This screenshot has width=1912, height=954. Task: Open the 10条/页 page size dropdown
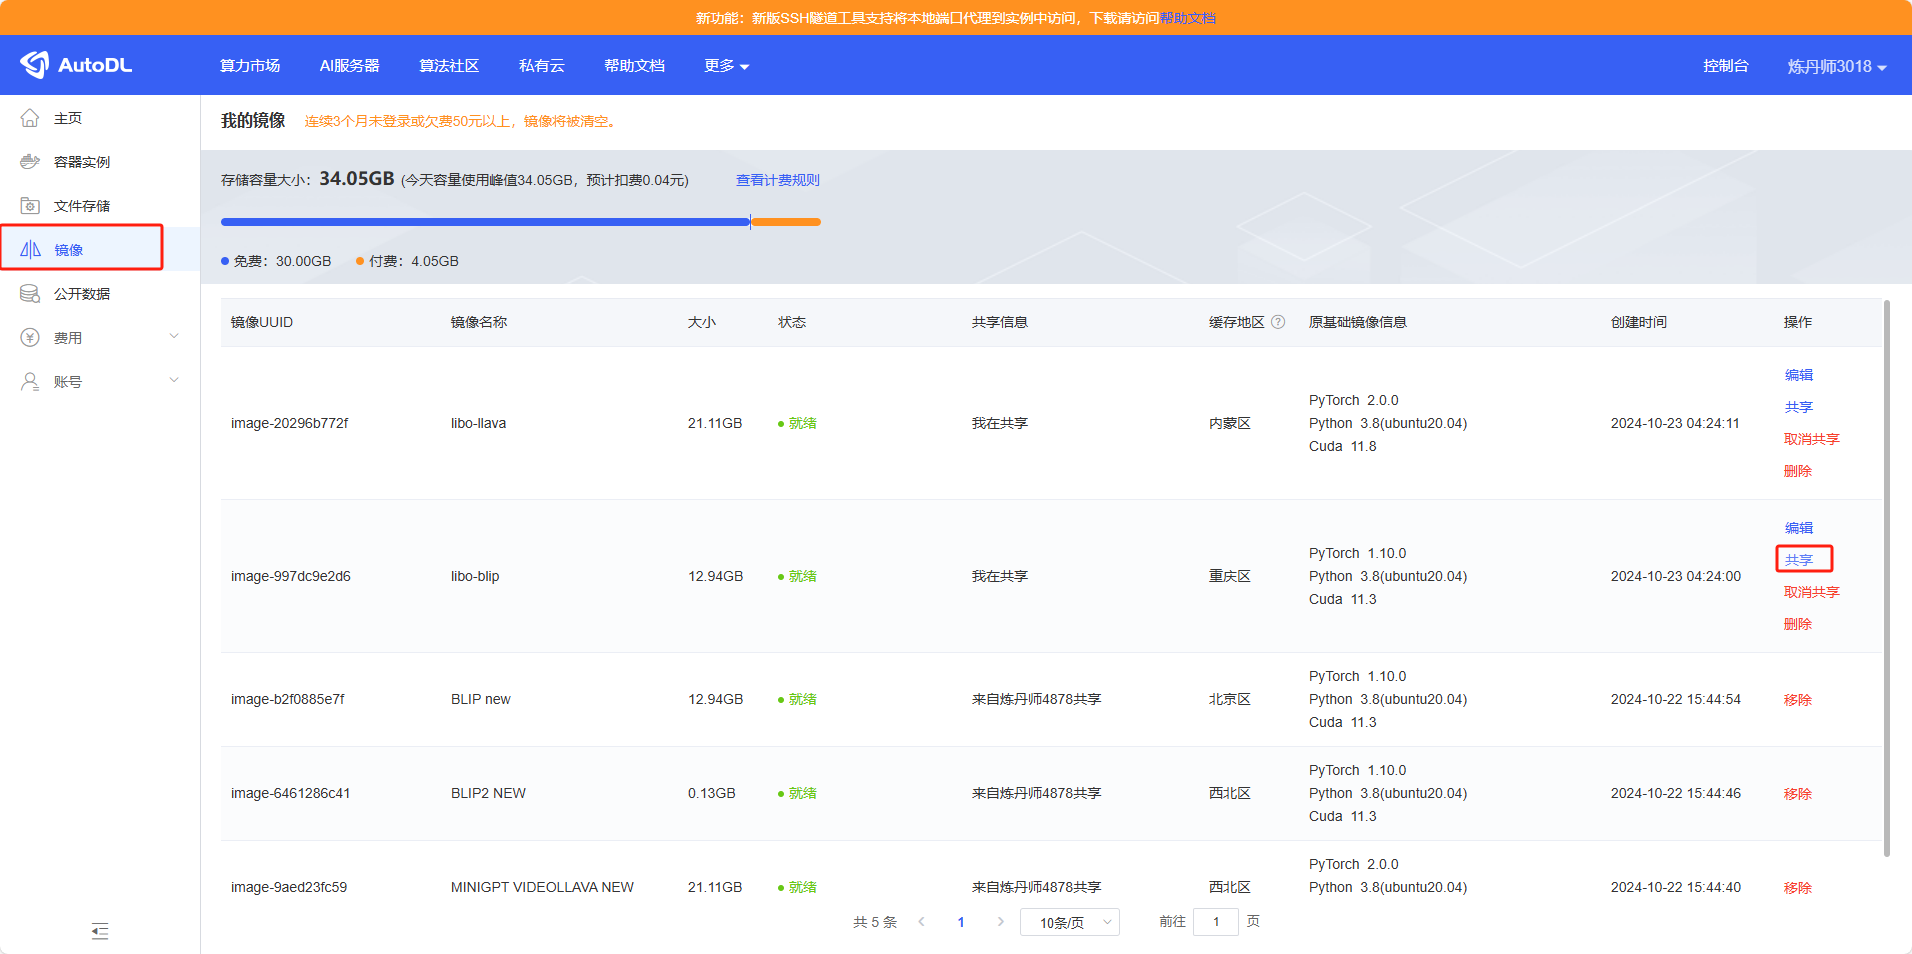[x=1069, y=922]
